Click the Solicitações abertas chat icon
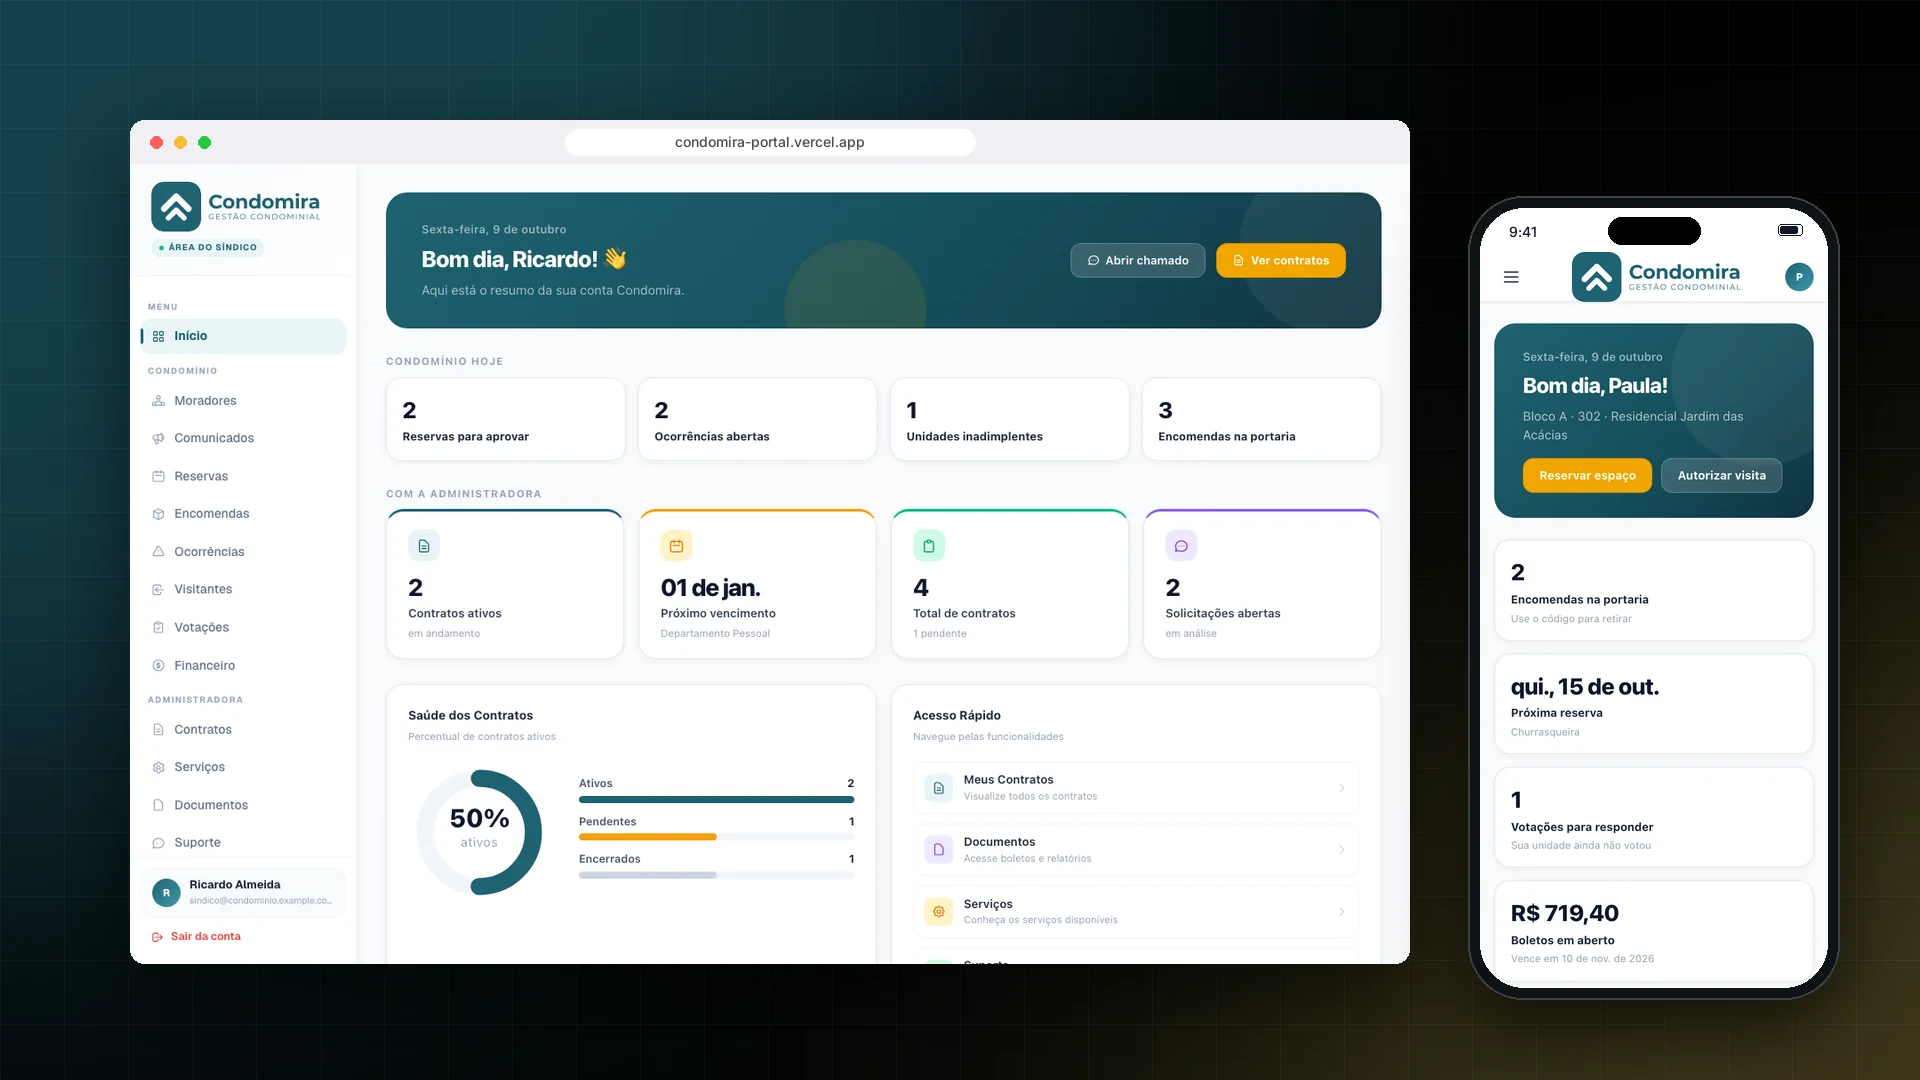The image size is (1920, 1080). click(x=1181, y=546)
